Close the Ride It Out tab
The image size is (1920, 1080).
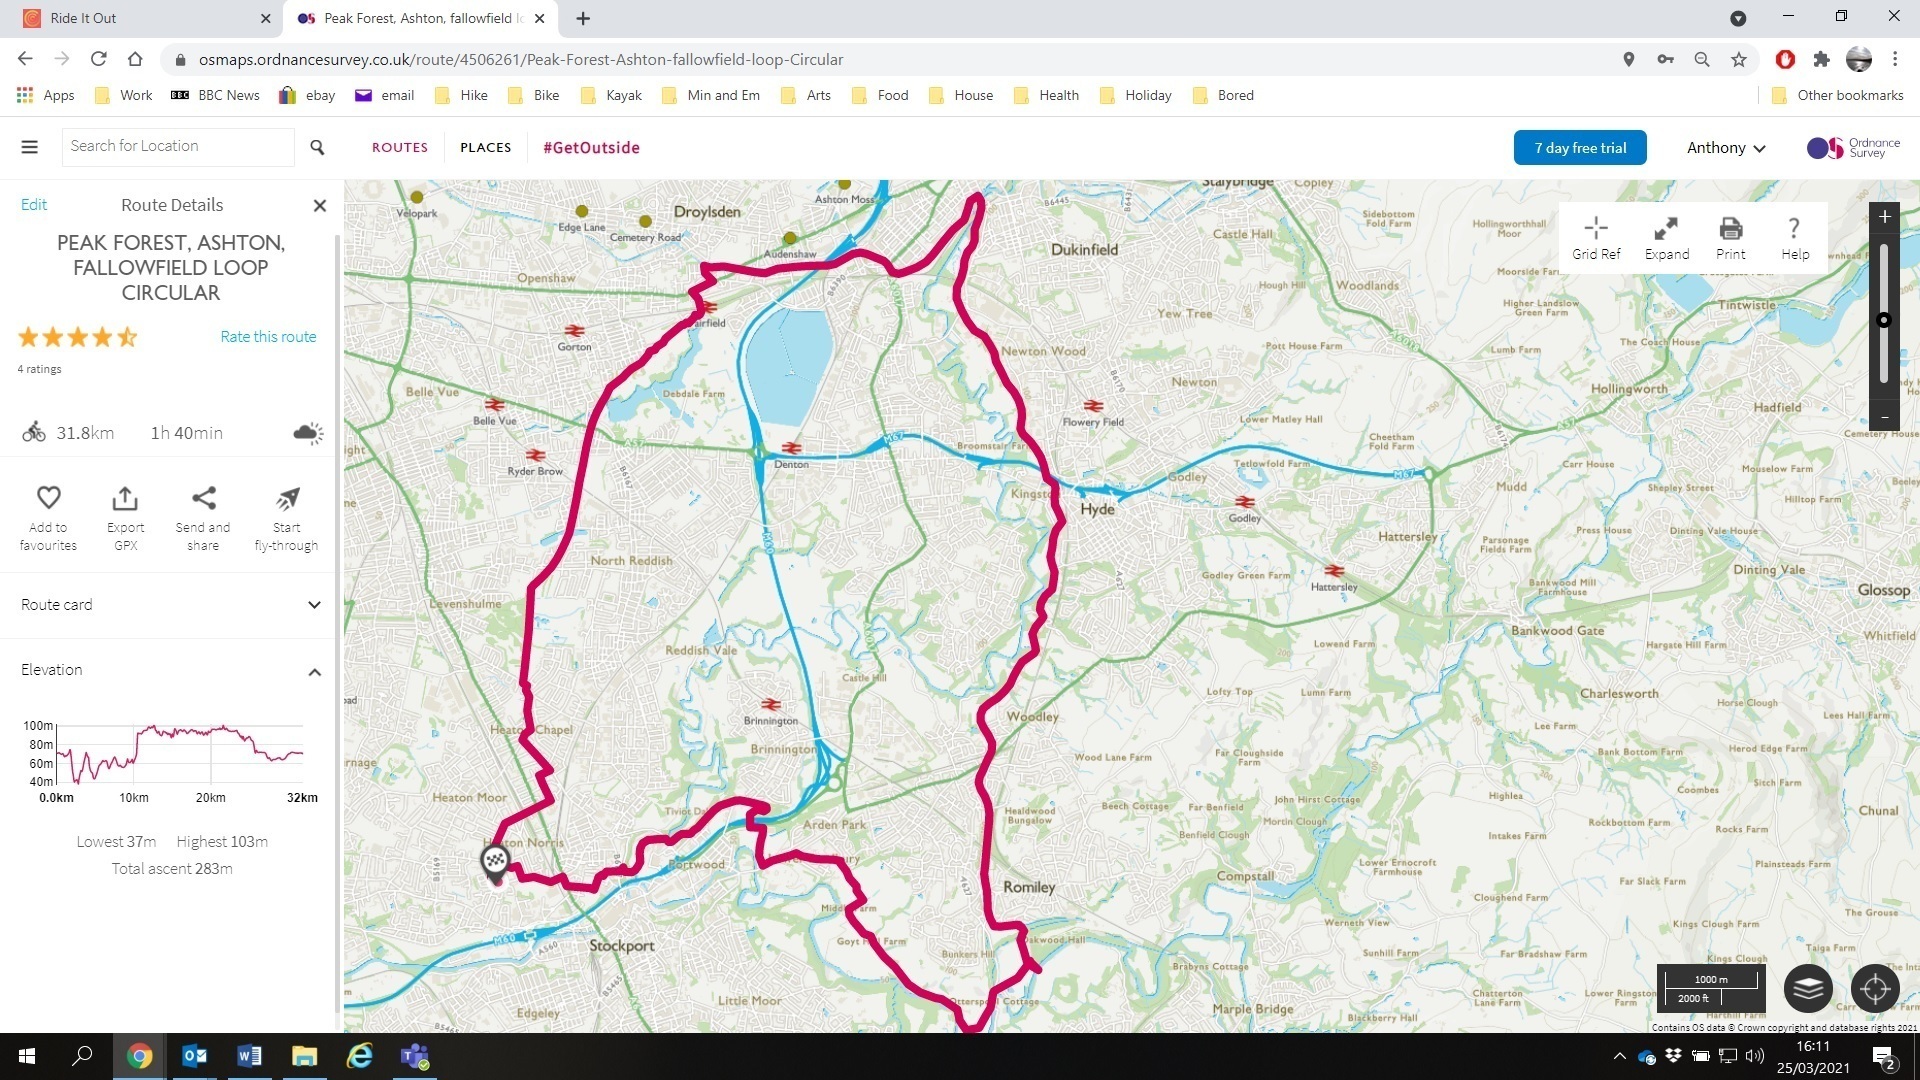(x=265, y=18)
